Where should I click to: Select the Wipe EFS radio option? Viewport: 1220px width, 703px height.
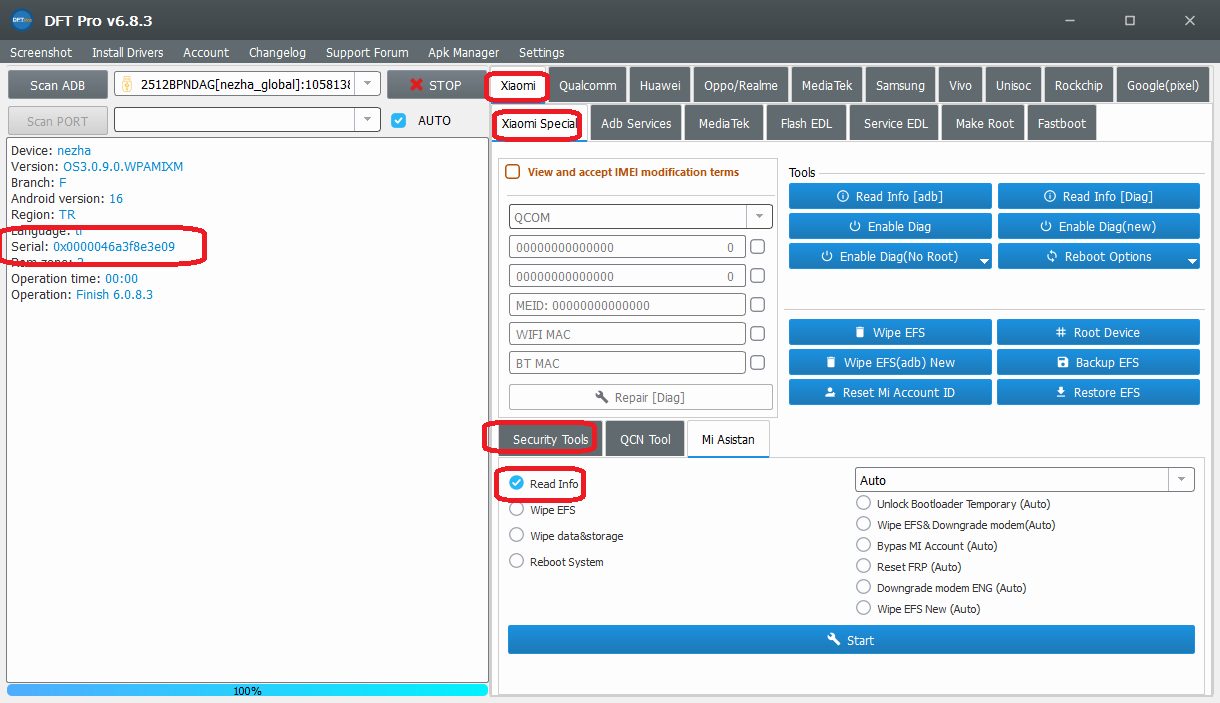(517, 509)
